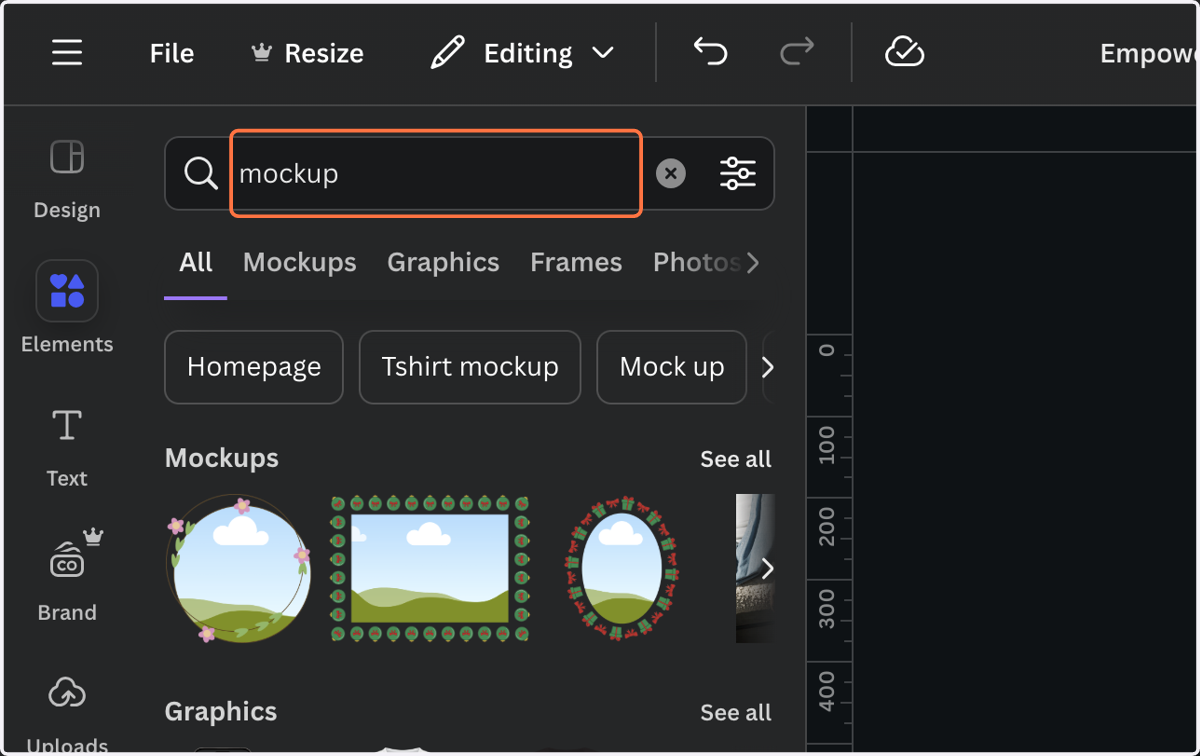Image resolution: width=1200 pixels, height=756 pixels.
Task: Click the Graphics section heading
Action: coord(221,712)
